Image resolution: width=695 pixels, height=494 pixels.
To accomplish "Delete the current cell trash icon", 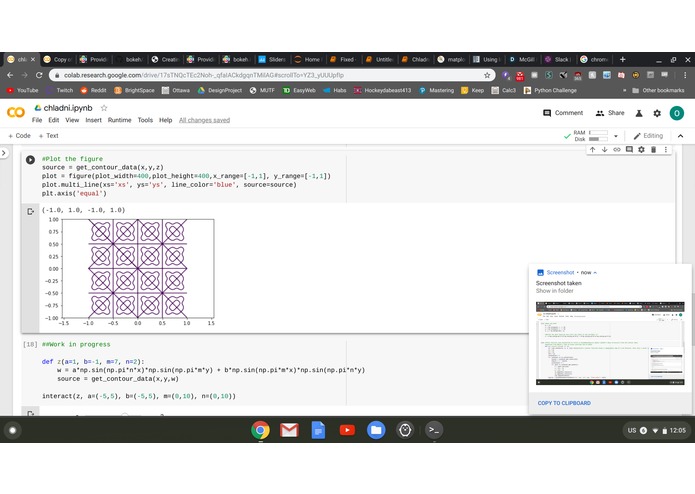I will [653, 150].
